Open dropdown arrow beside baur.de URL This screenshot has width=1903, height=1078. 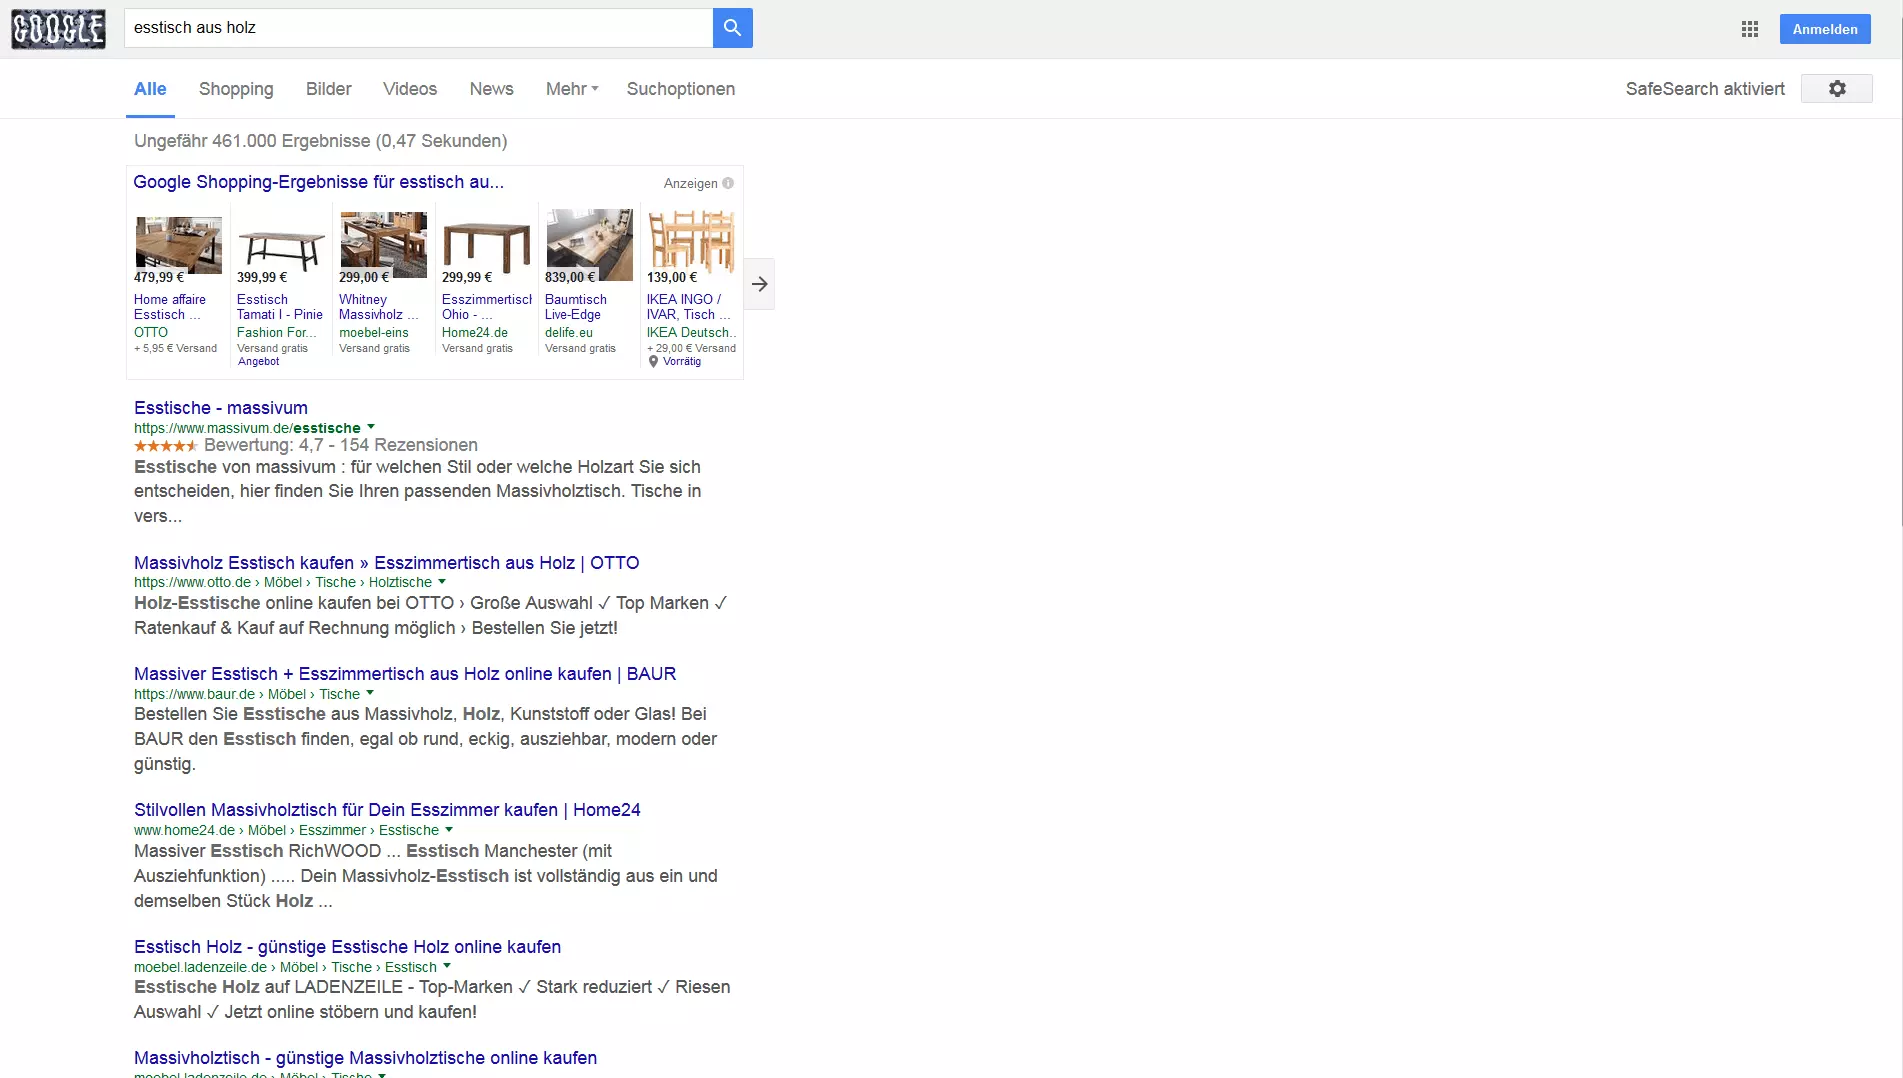370,693
